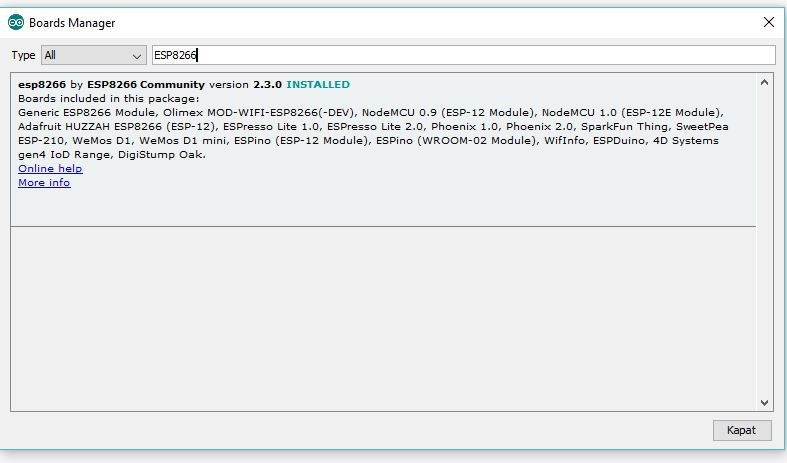Viewport: 787px width, 463px height.
Task: Click the Arduino logo in title bar
Action: (16, 22)
